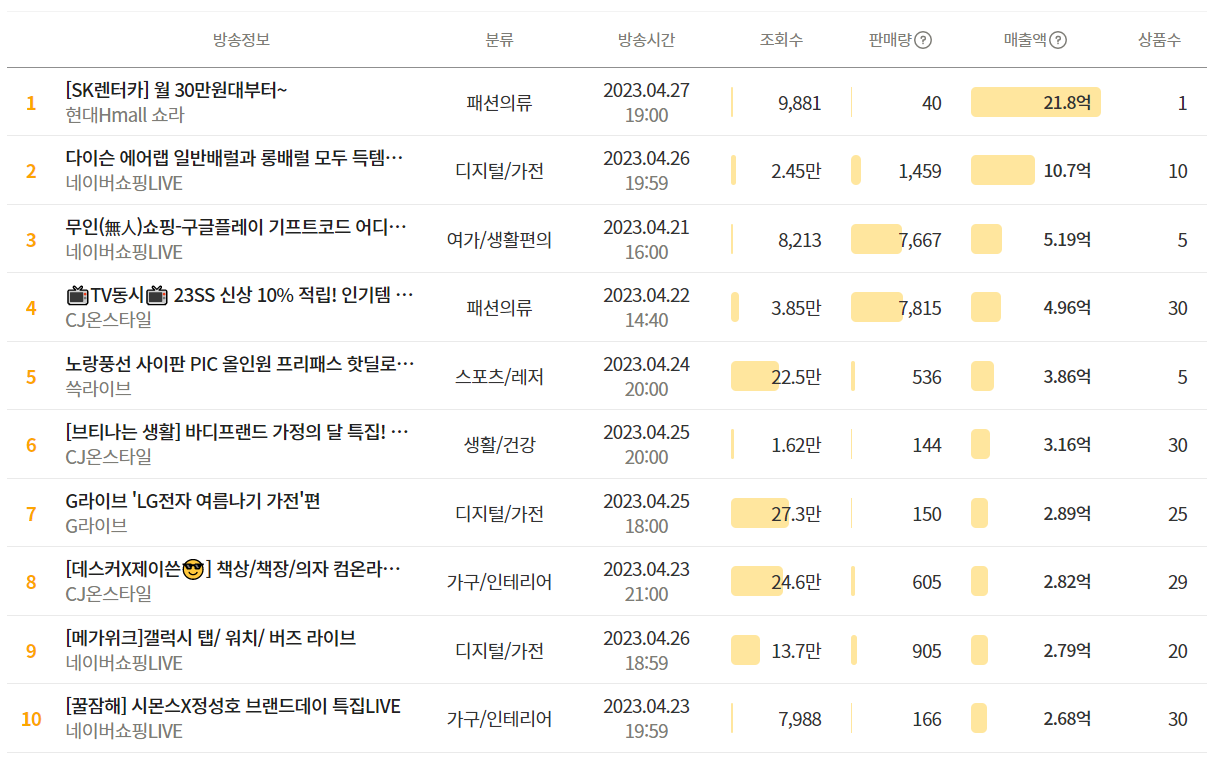
Task: Click the 현대Hmall 쇼라 channel name
Action: [125, 115]
